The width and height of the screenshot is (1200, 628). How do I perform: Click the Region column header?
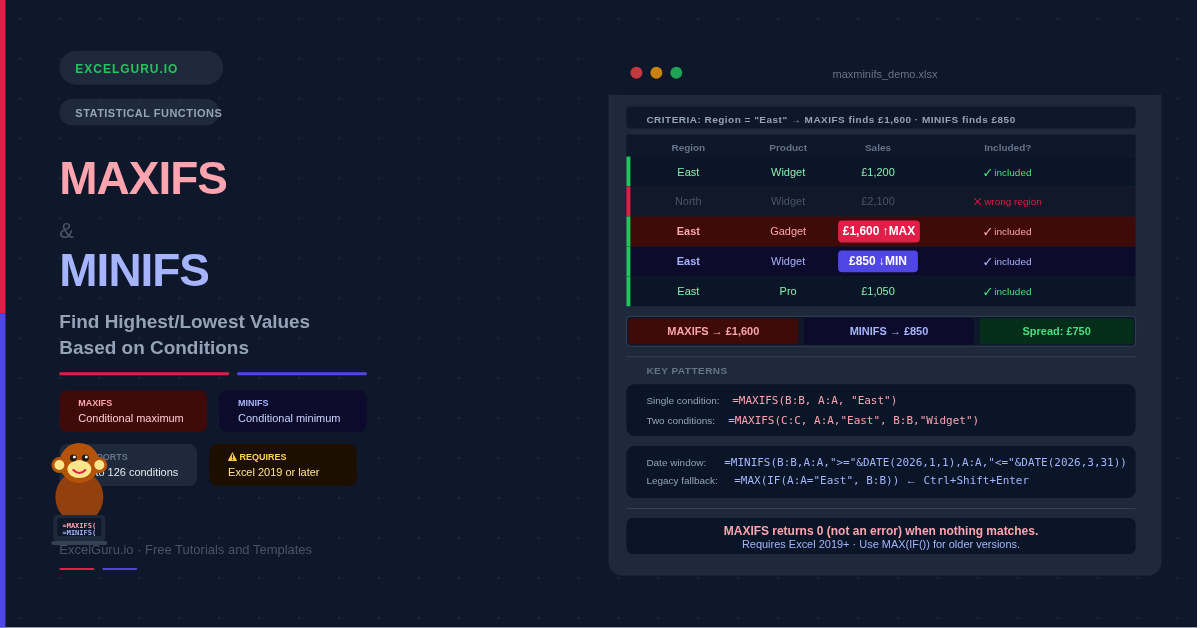click(688, 147)
